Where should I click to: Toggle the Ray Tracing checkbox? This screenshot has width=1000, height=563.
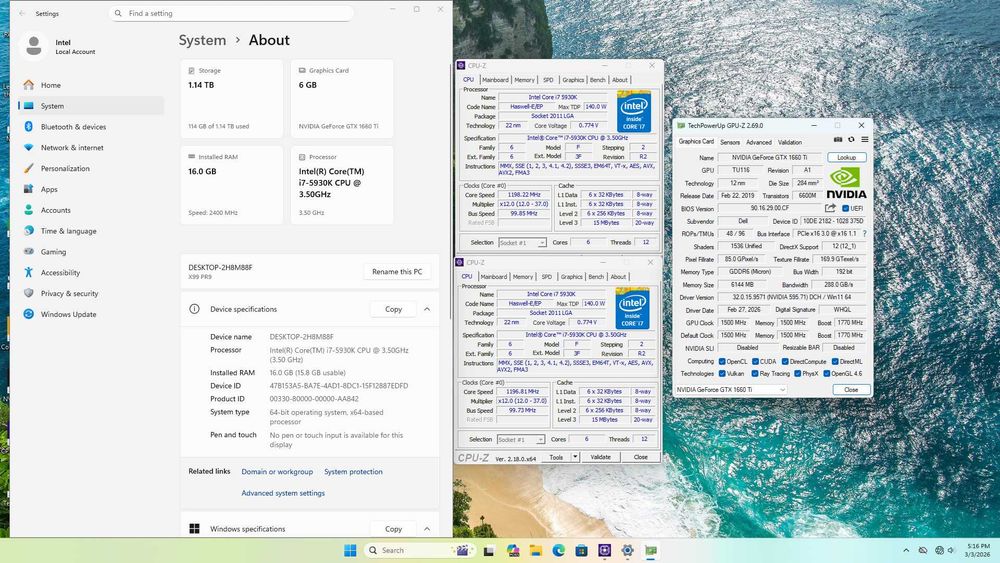pyautogui.click(x=755, y=374)
